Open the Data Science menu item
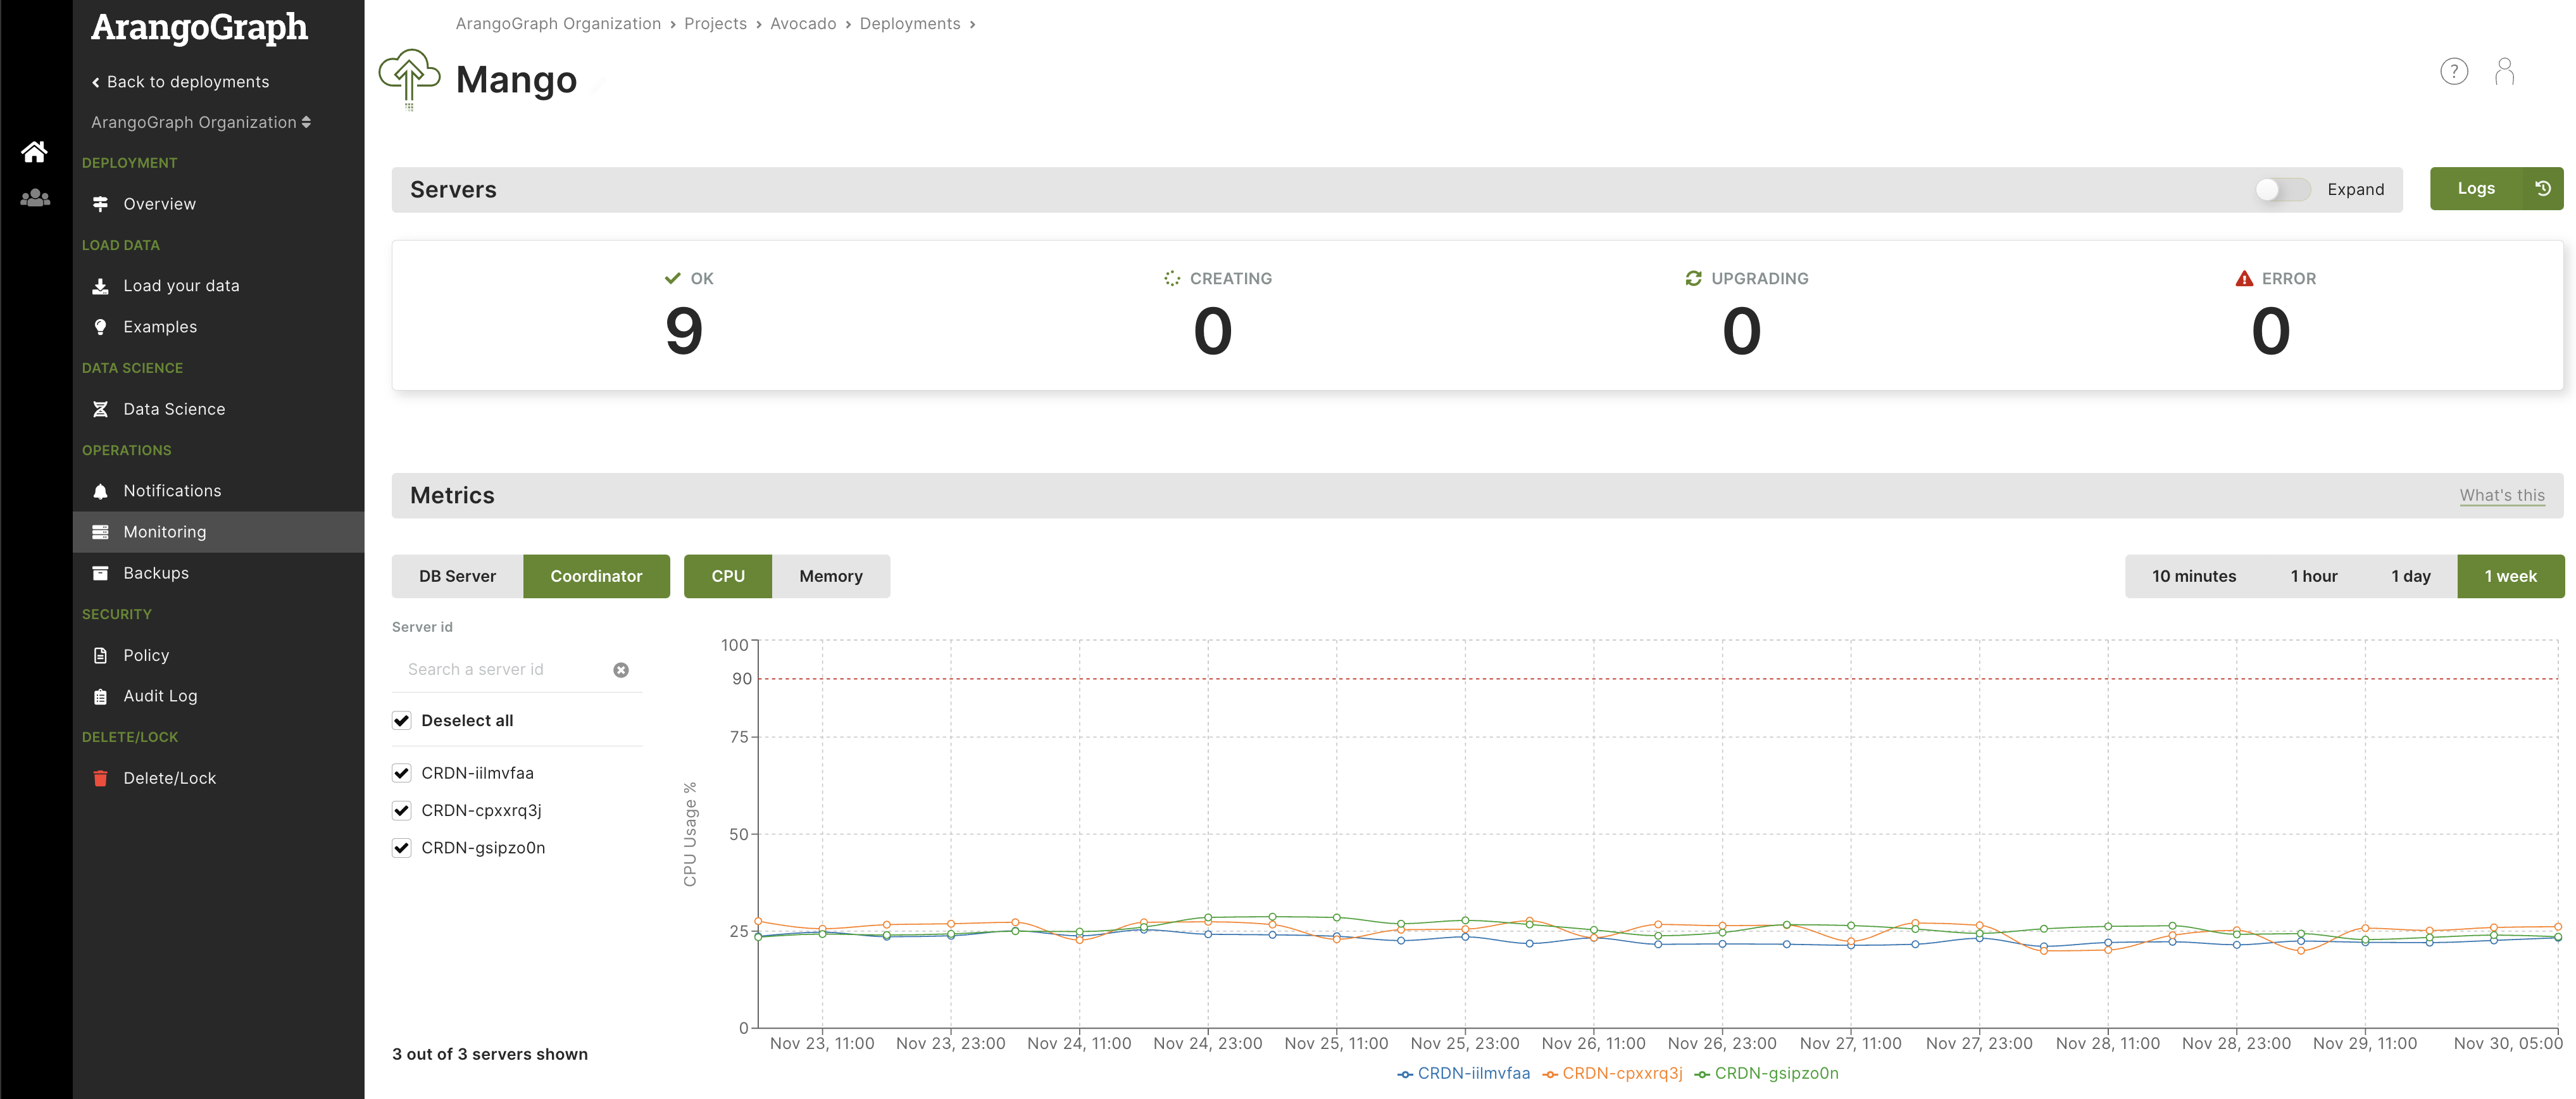This screenshot has height=1099, width=2576. (x=218, y=409)
